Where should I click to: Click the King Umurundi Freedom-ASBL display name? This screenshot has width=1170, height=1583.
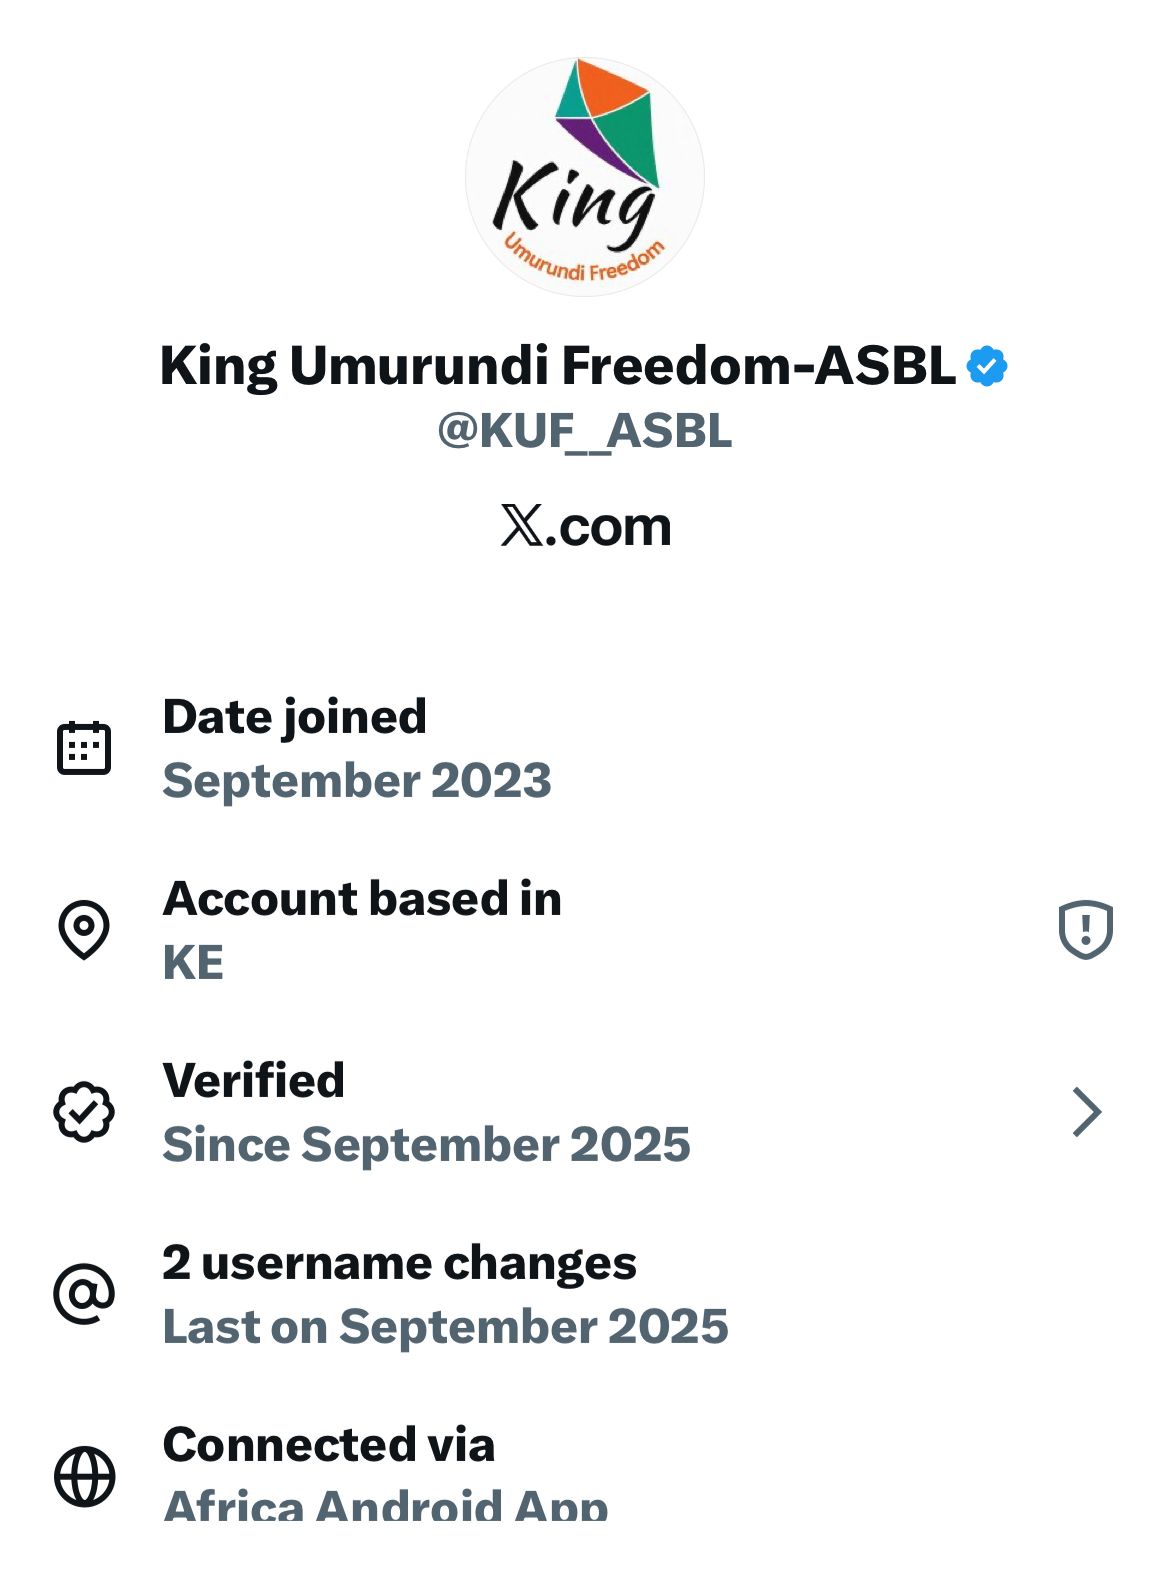pos(557,366)
